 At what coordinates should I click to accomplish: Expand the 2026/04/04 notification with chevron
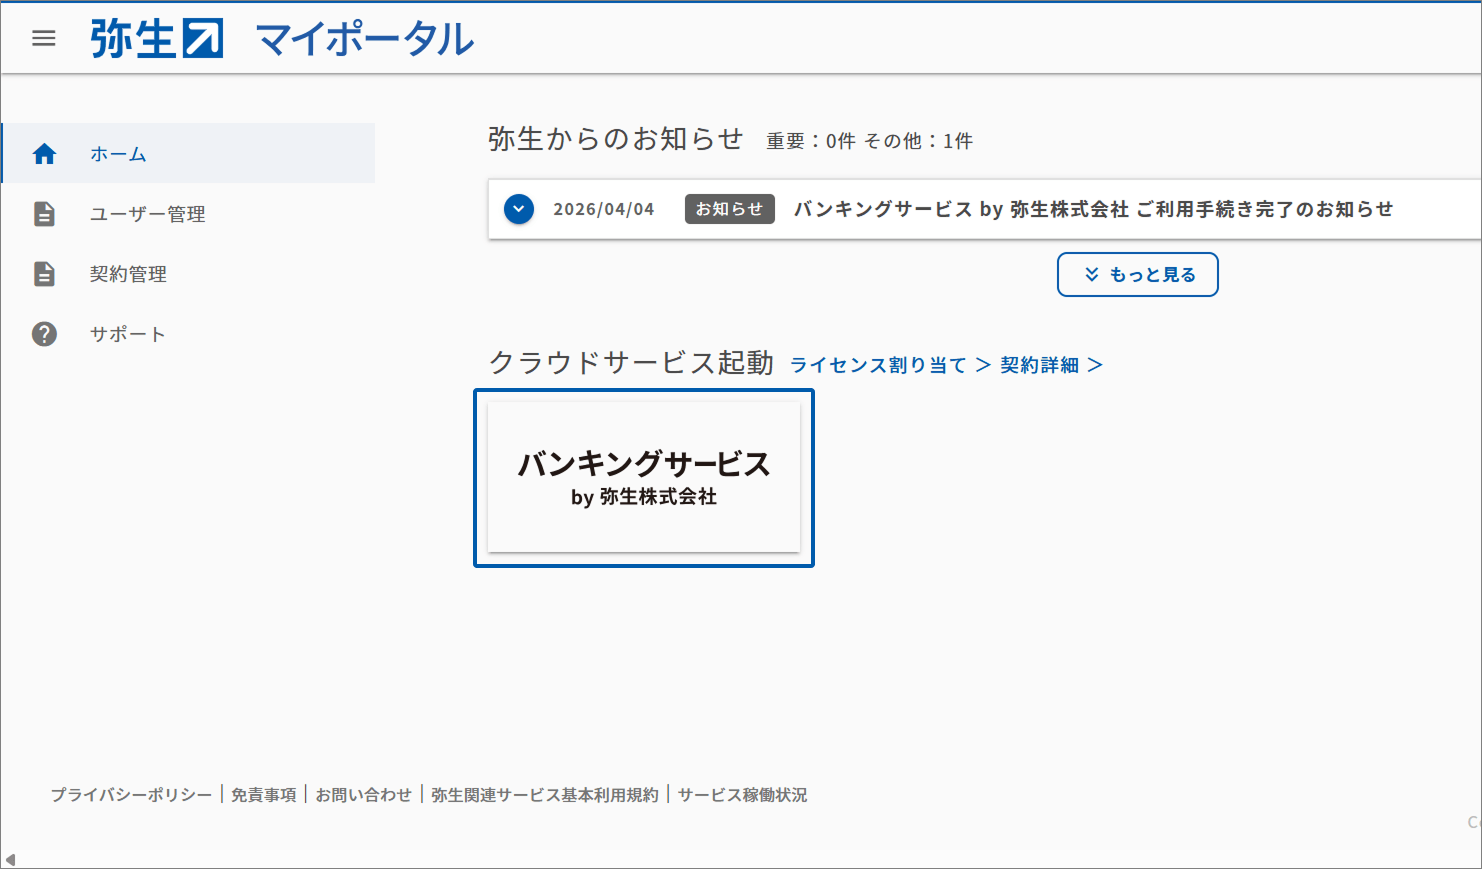click(x=519, y=209)
